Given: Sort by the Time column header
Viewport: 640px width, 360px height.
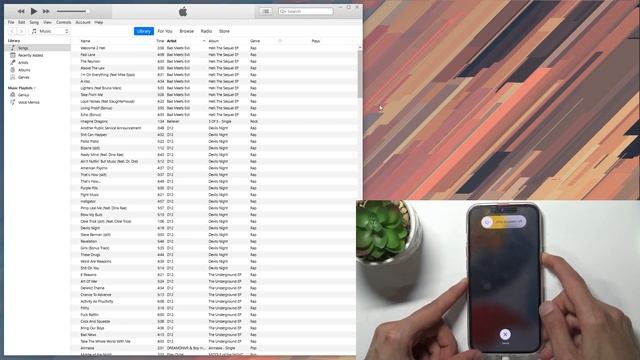Looking at the screenshot, I should tap(160, 41).
